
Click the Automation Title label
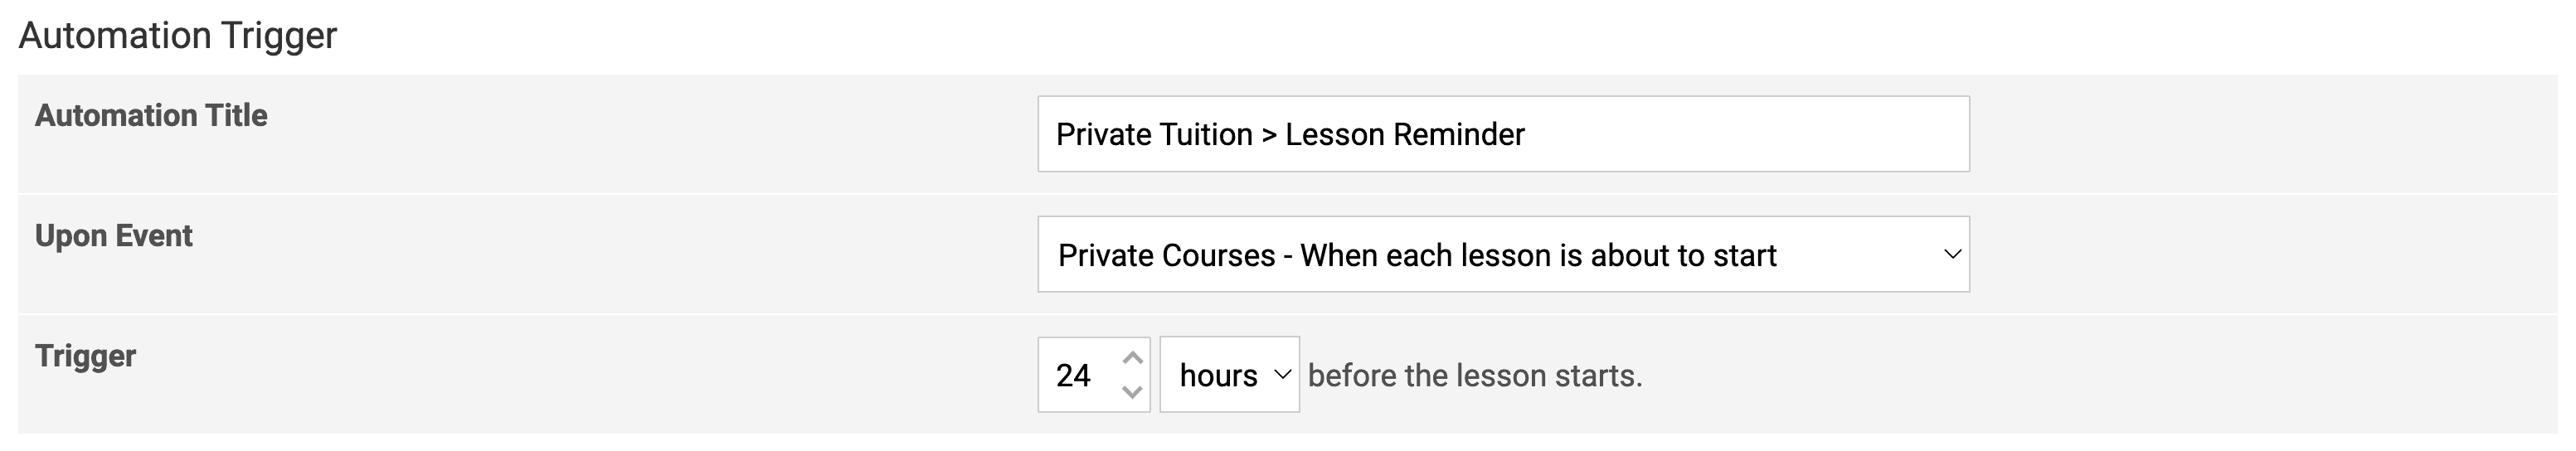pyautogui.click(x=151, y=116)
